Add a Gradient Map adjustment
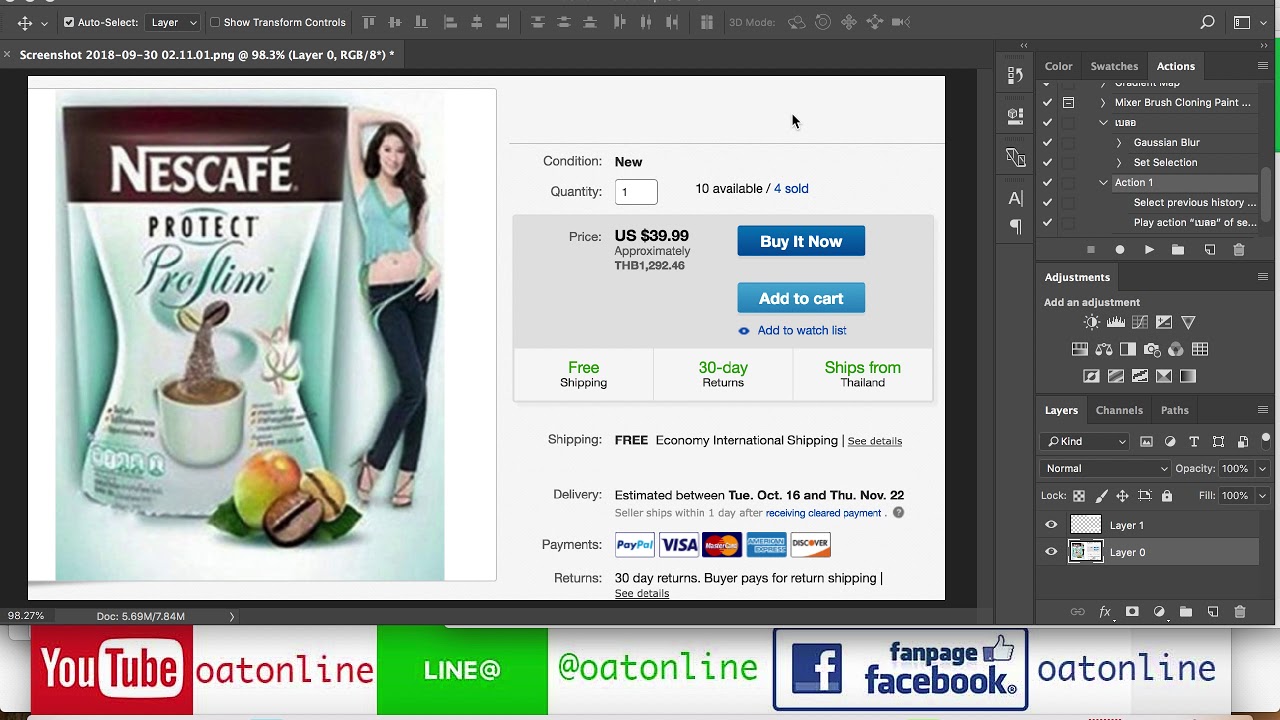 pyautogui.click(x=1188, y=376)
